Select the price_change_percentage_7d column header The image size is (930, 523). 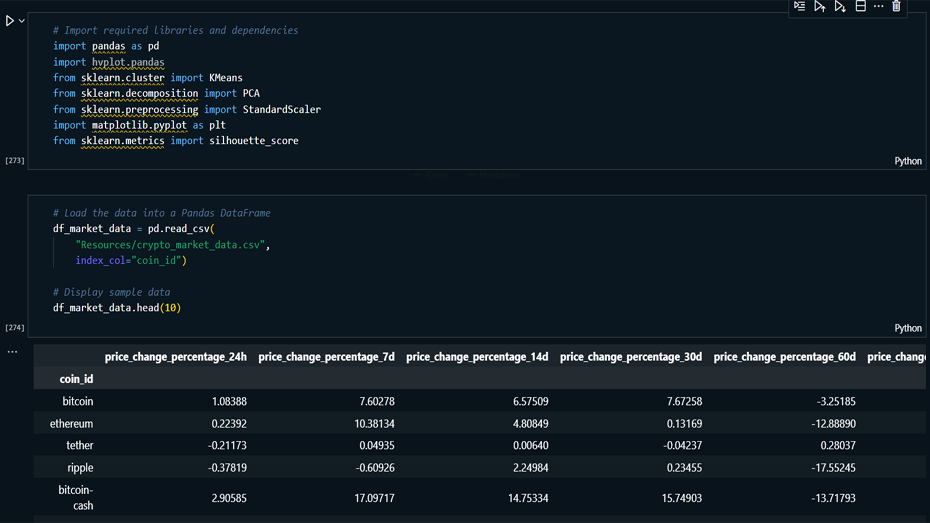(x=326, y=357)
